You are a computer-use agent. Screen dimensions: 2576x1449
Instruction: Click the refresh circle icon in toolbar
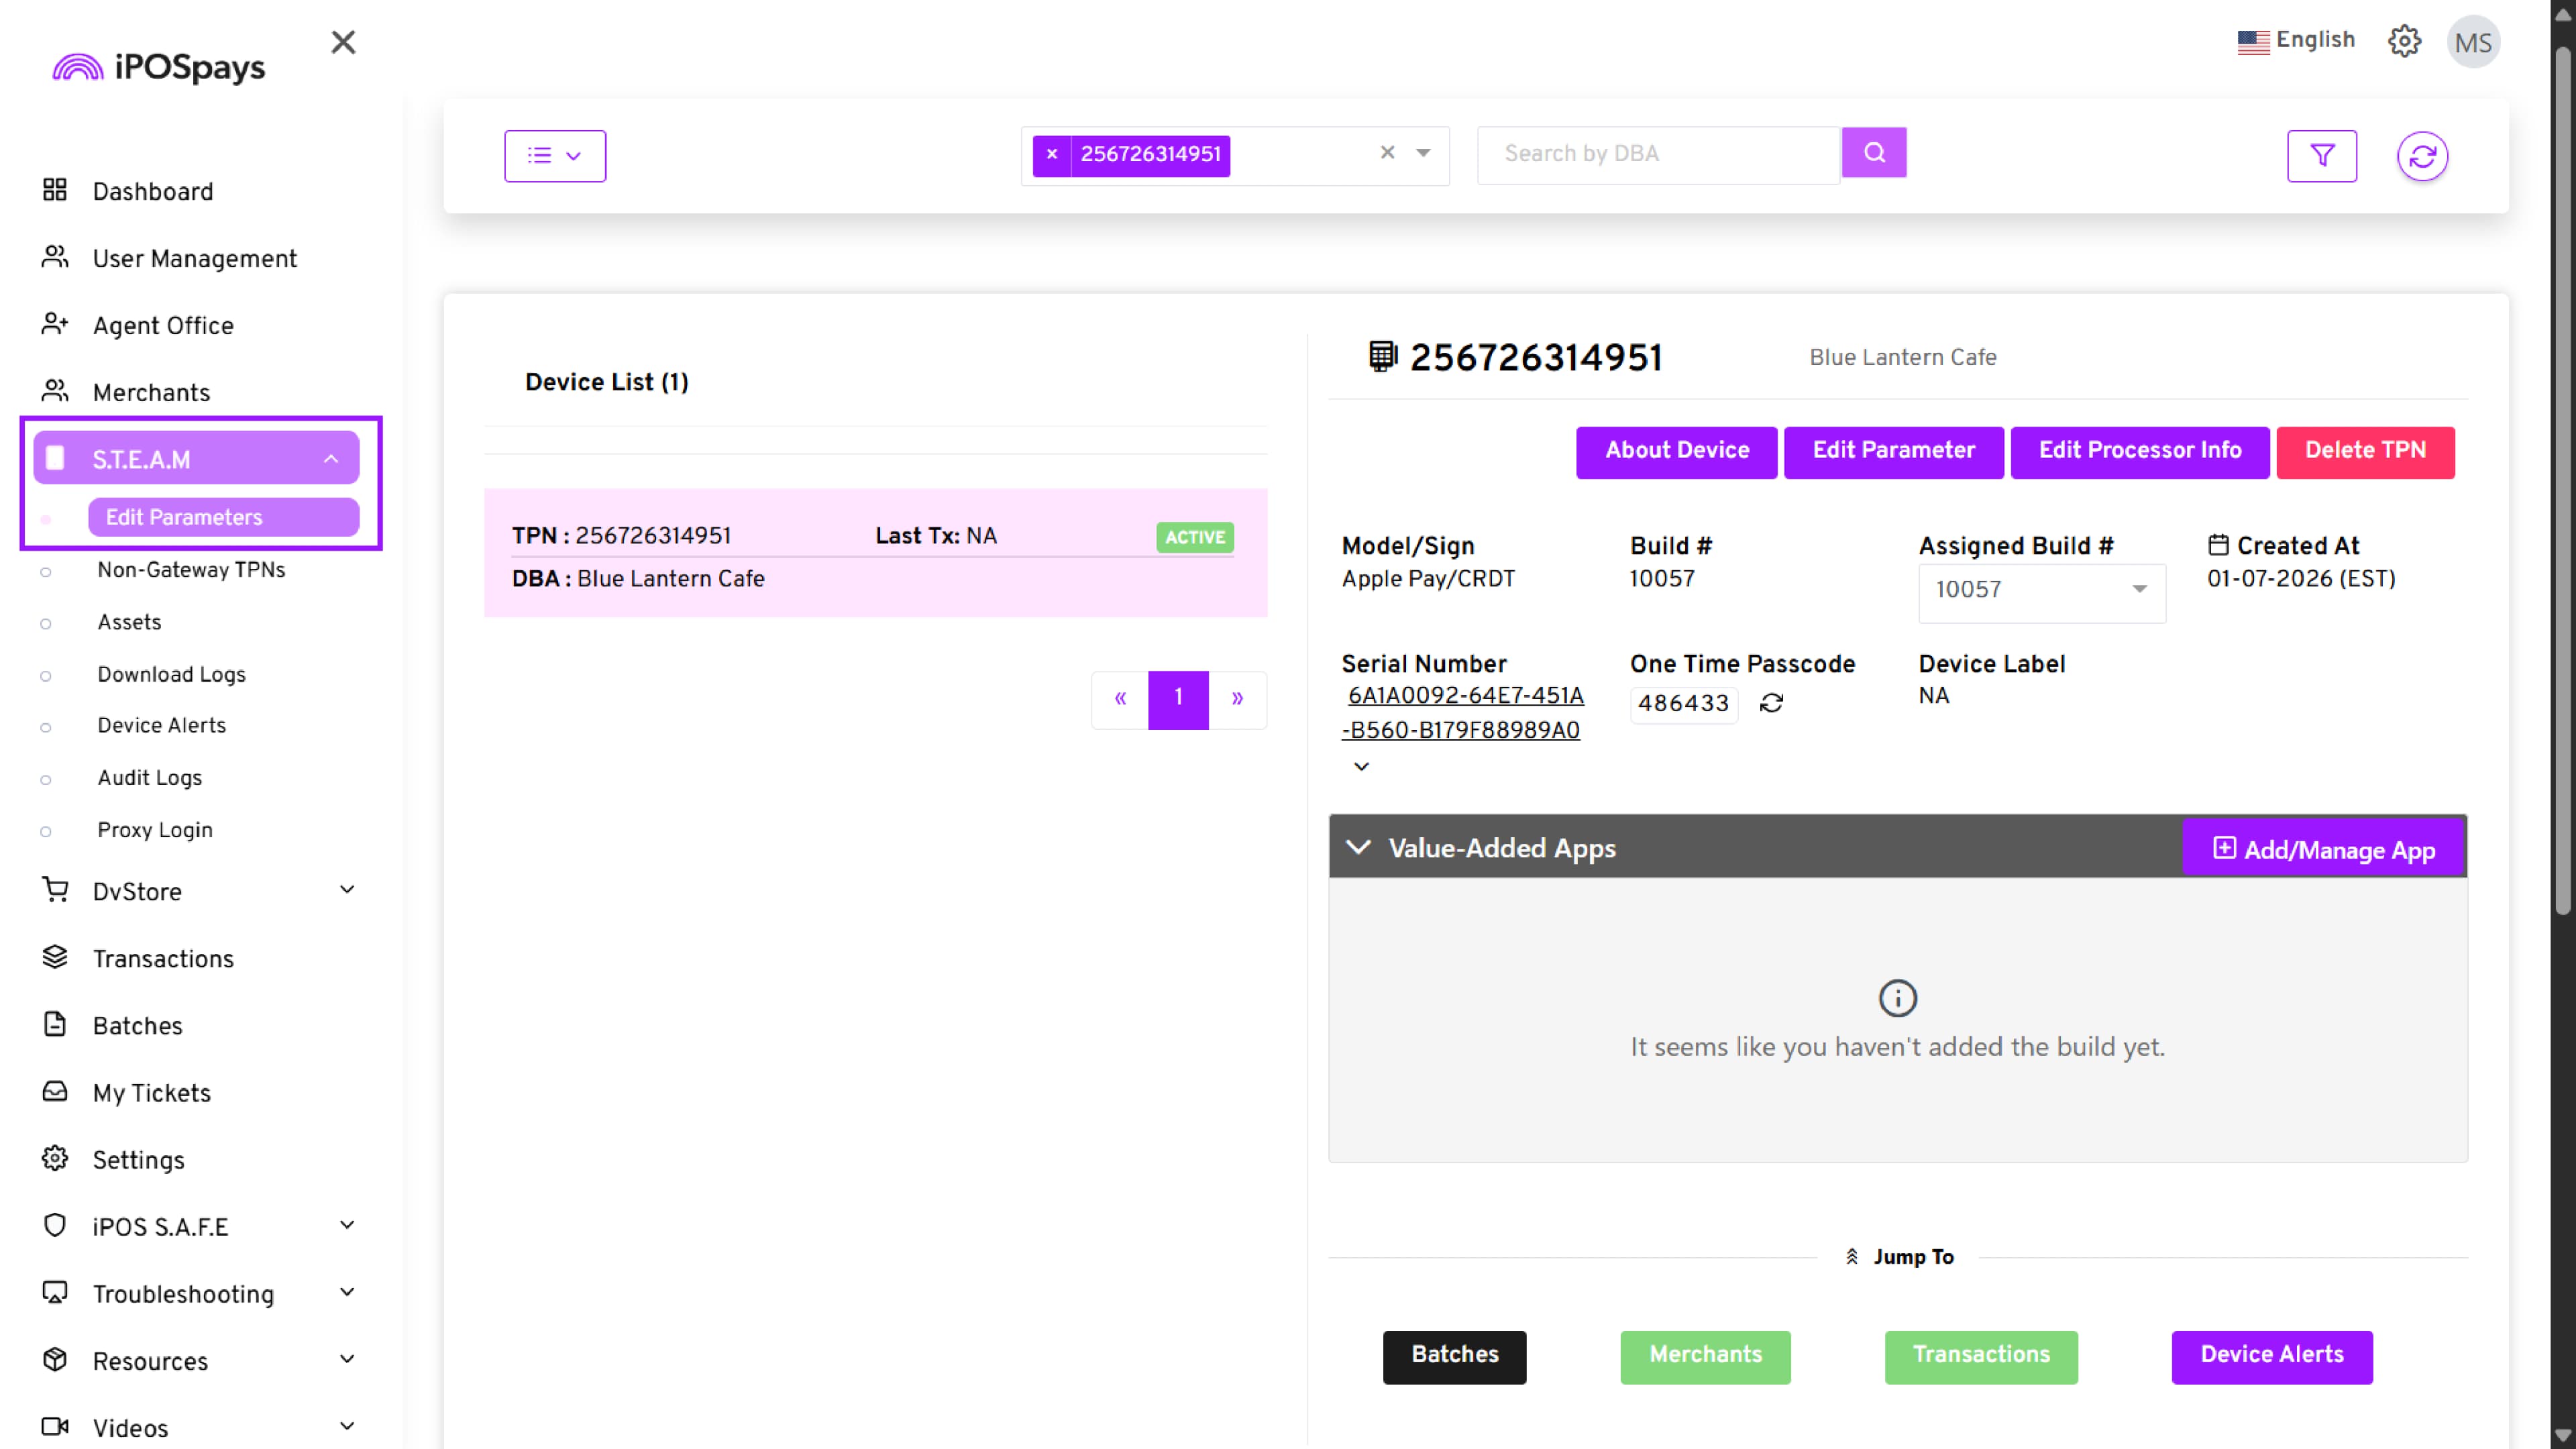pyautogui.click(x=2421, y=156)
